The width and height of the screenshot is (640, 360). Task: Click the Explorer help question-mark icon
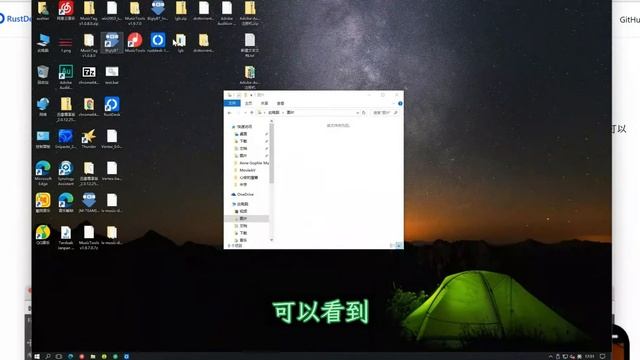point(400,103)
